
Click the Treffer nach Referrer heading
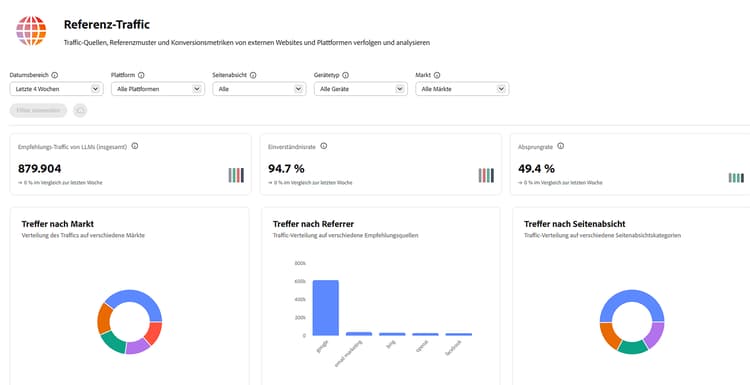[x=313, y=224]
